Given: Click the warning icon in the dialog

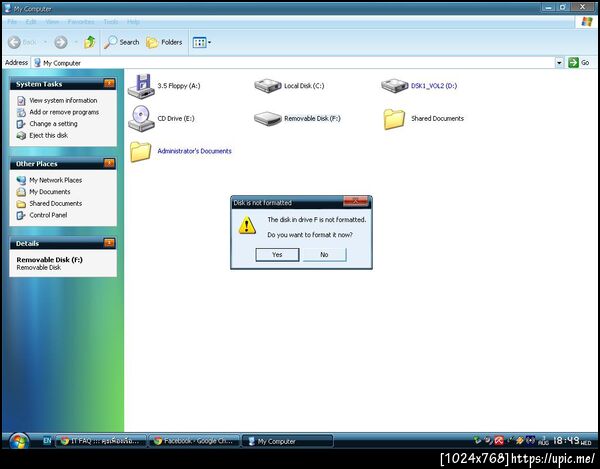Looking at the screenshot, I should click(x=247, y=225).
